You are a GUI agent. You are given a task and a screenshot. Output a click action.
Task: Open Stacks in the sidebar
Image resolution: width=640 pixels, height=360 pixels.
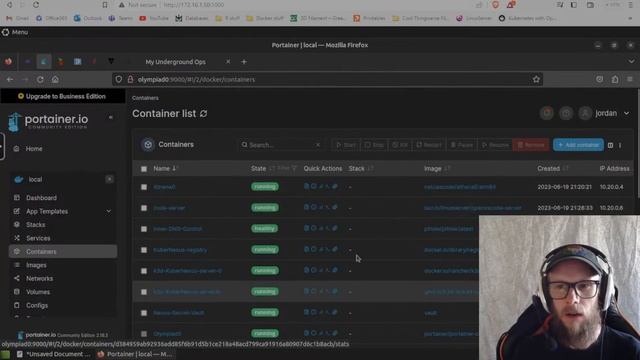pyautogui.click(x=36, y=225)
